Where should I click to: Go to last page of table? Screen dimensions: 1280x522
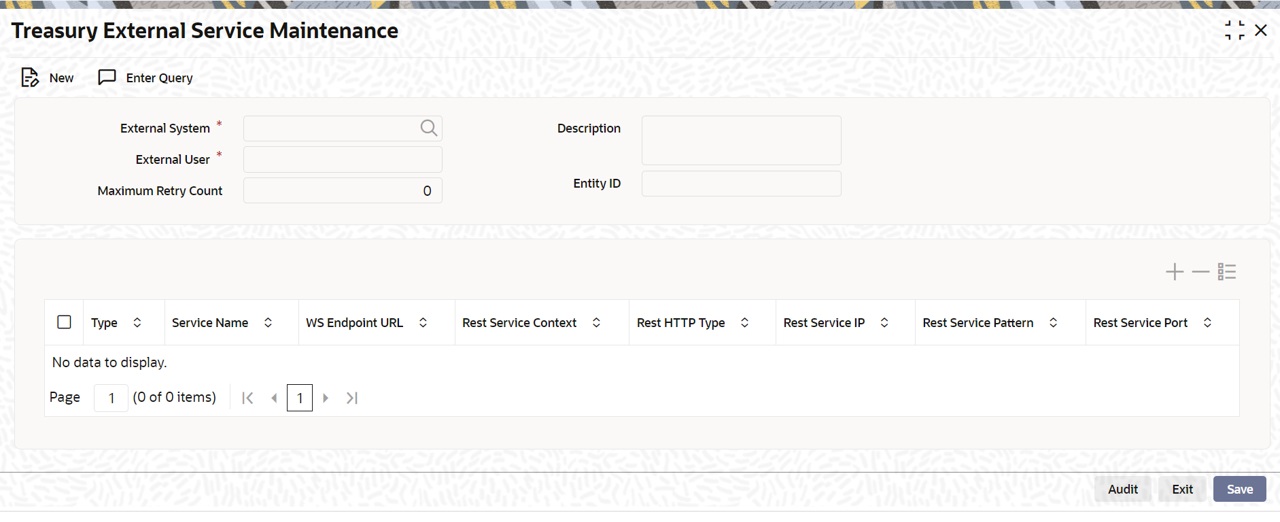352,398
